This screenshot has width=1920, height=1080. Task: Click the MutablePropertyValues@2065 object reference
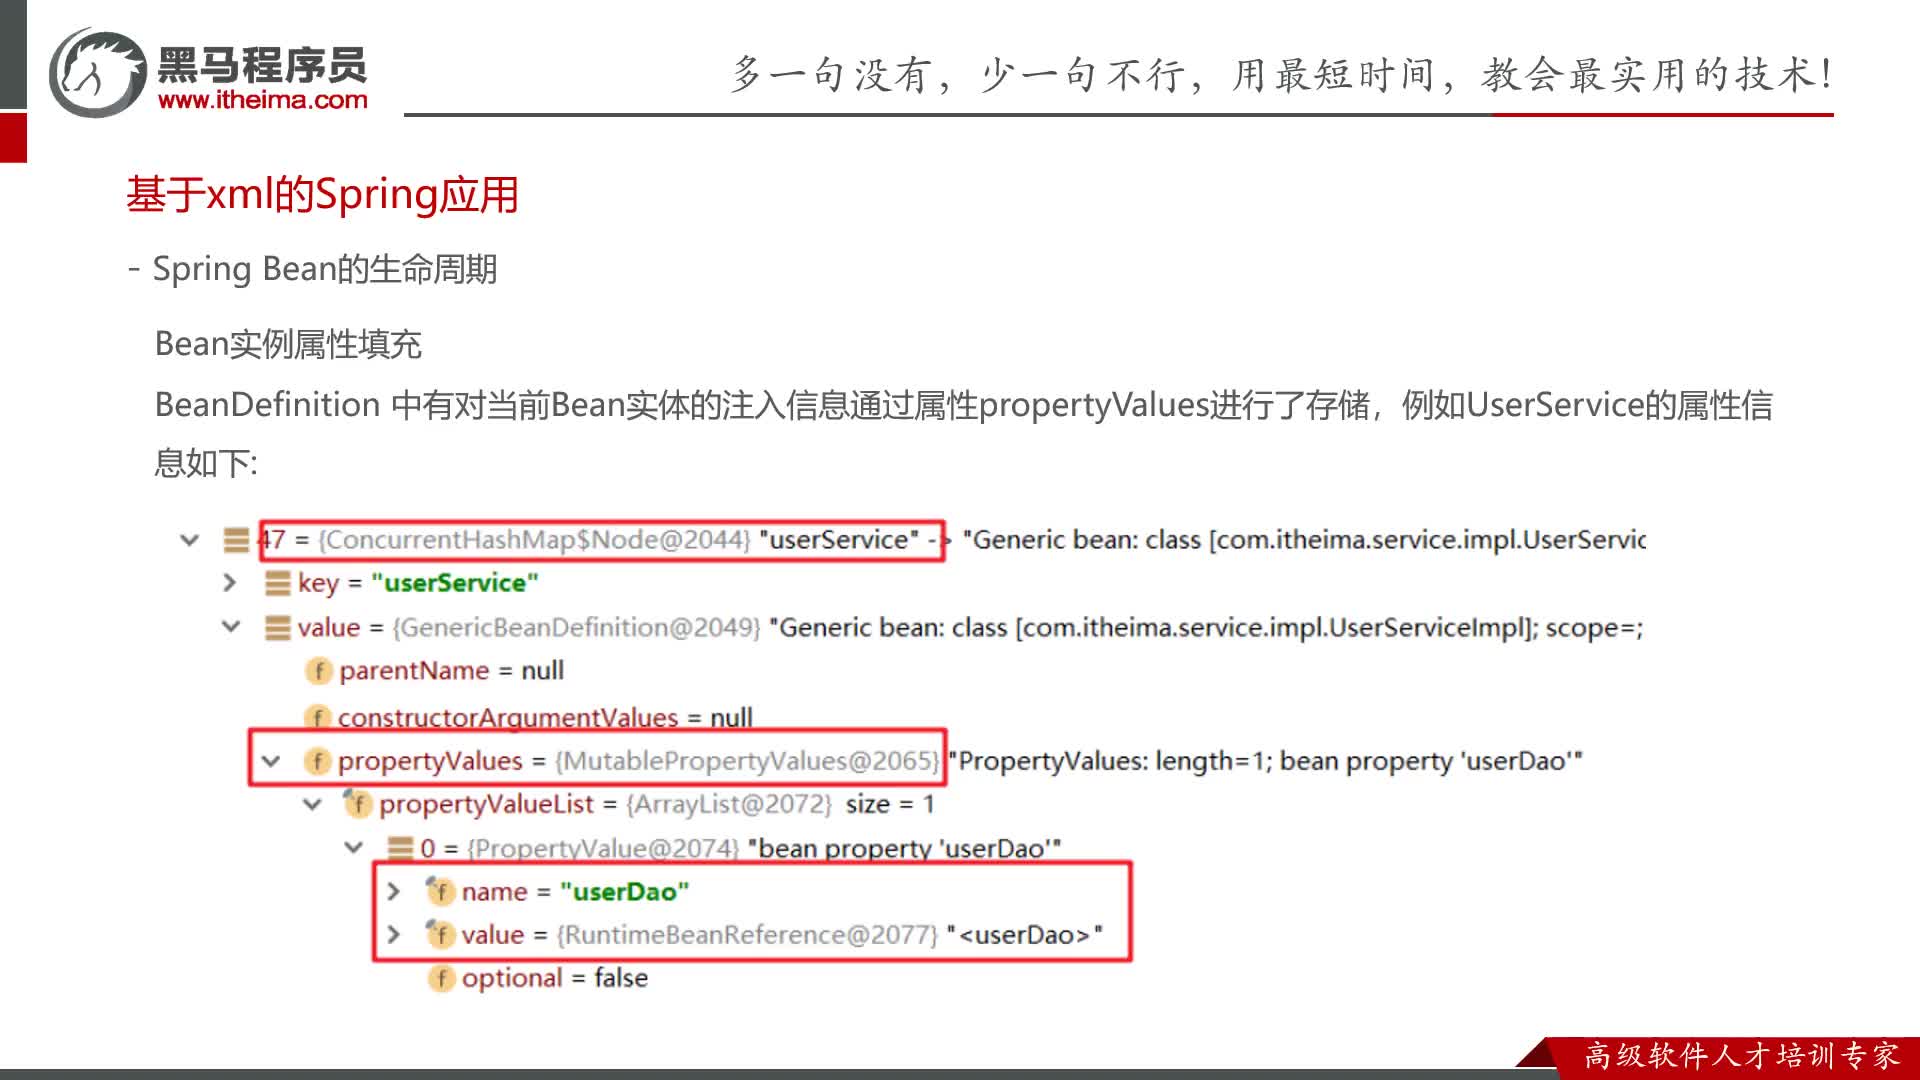[747, 761]
